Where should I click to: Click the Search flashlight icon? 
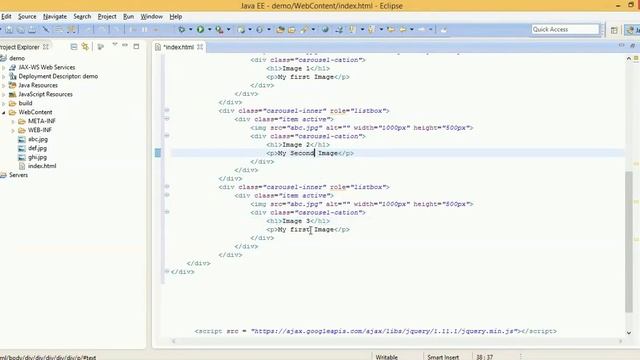tap(304, 29)
